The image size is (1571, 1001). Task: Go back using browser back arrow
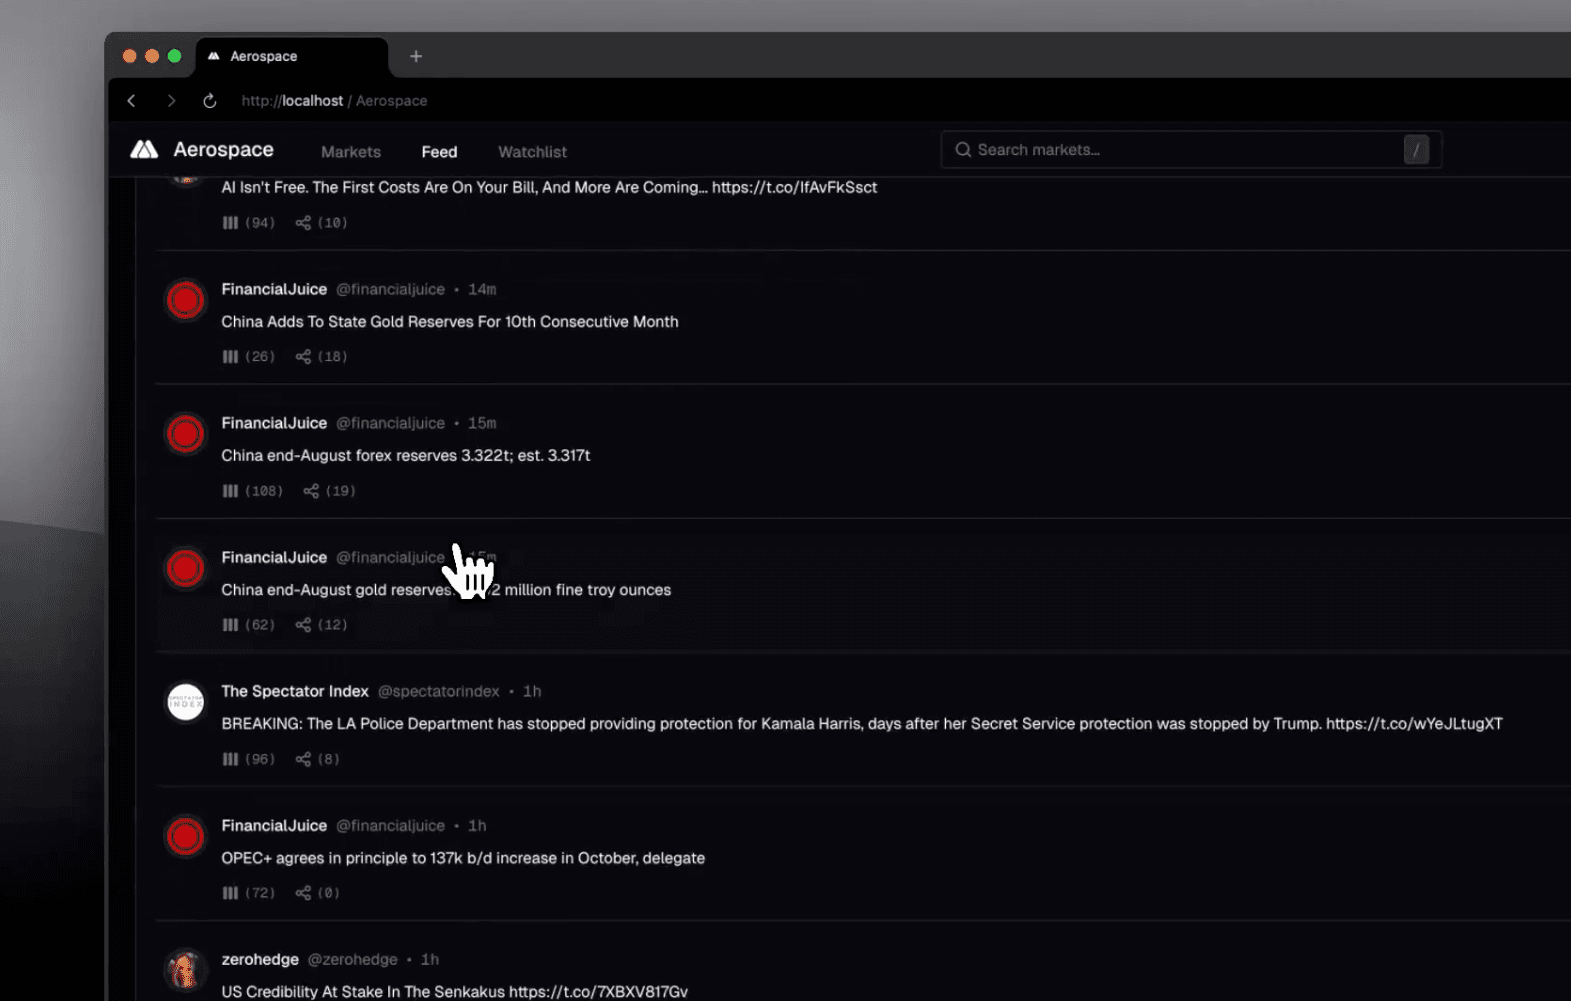pos(131,101)
